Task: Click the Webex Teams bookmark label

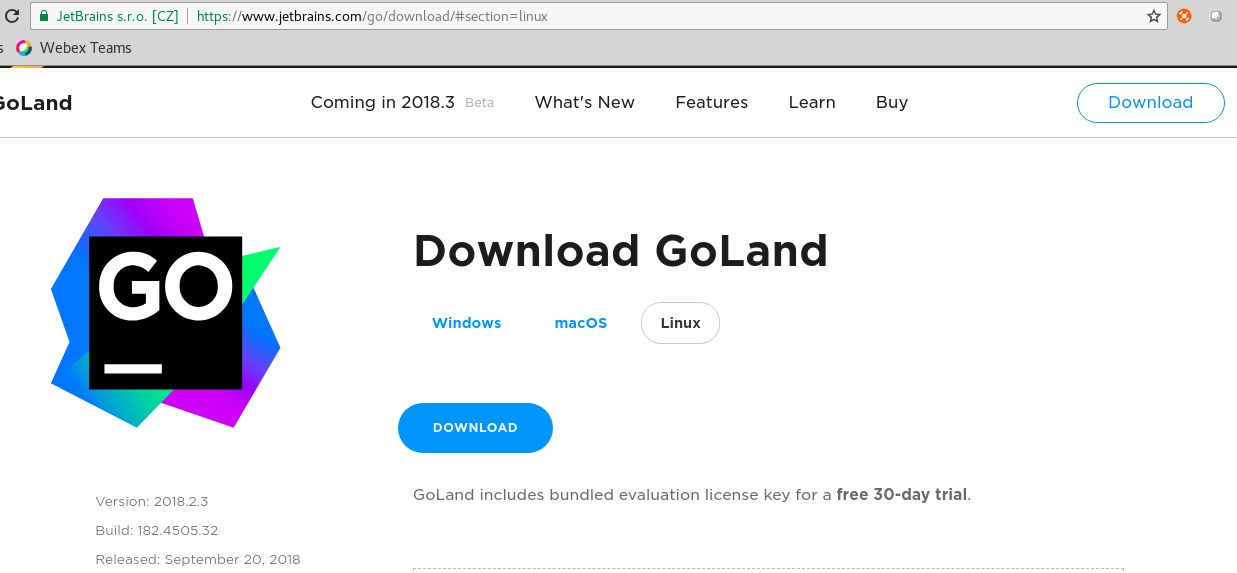Action: pos(86,47)
